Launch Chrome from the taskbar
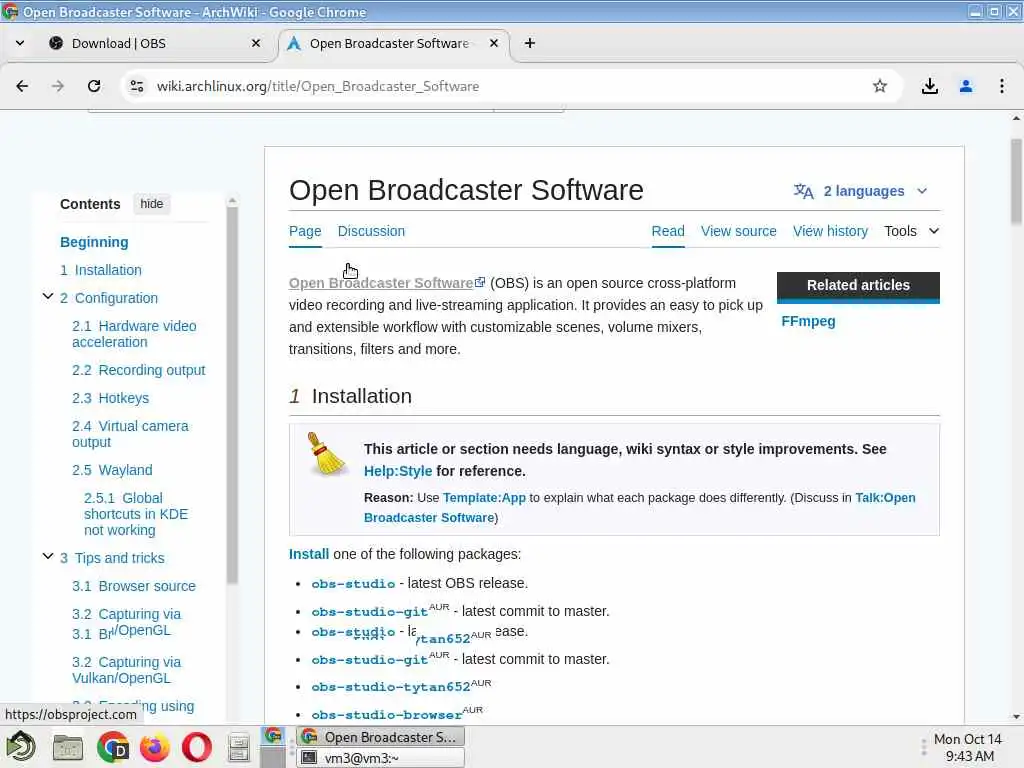The image size is (1024, 768). (112, 747)
